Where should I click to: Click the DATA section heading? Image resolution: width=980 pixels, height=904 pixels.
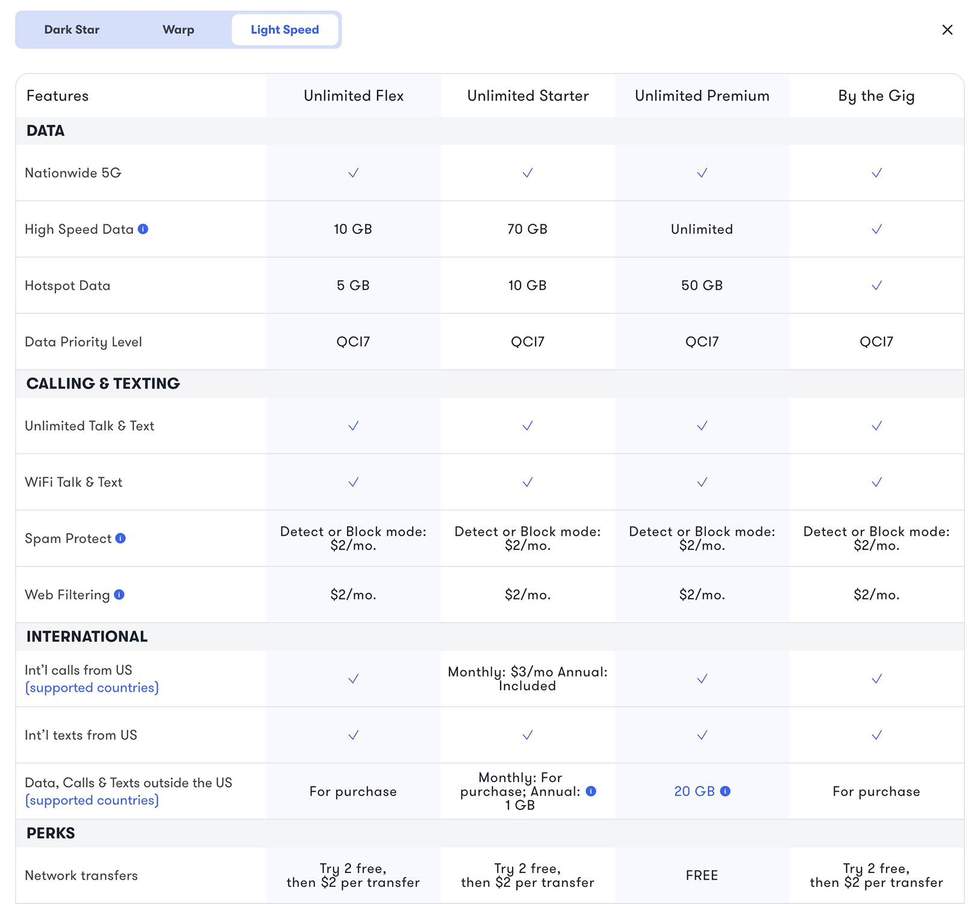(x=45, y=131)
